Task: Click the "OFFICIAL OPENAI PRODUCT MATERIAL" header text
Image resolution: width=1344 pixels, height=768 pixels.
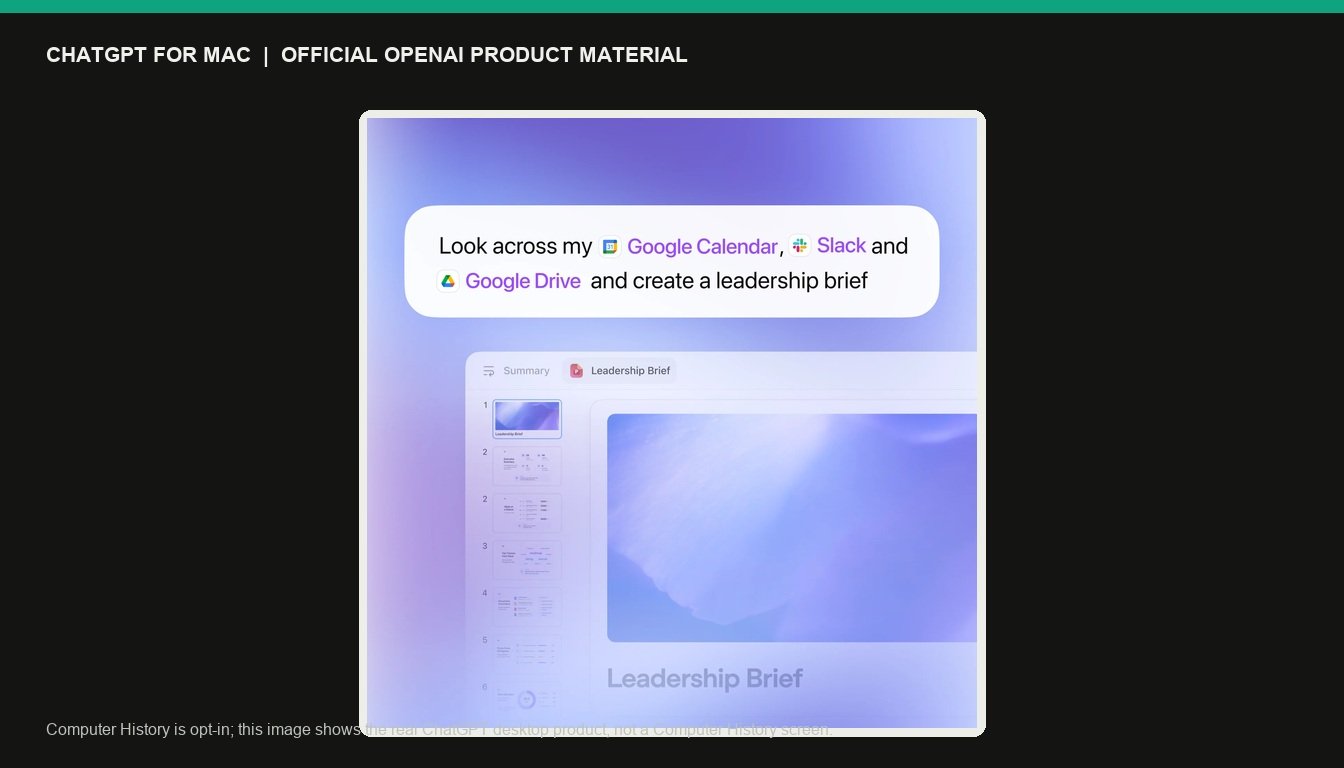Action: point(484,55)
